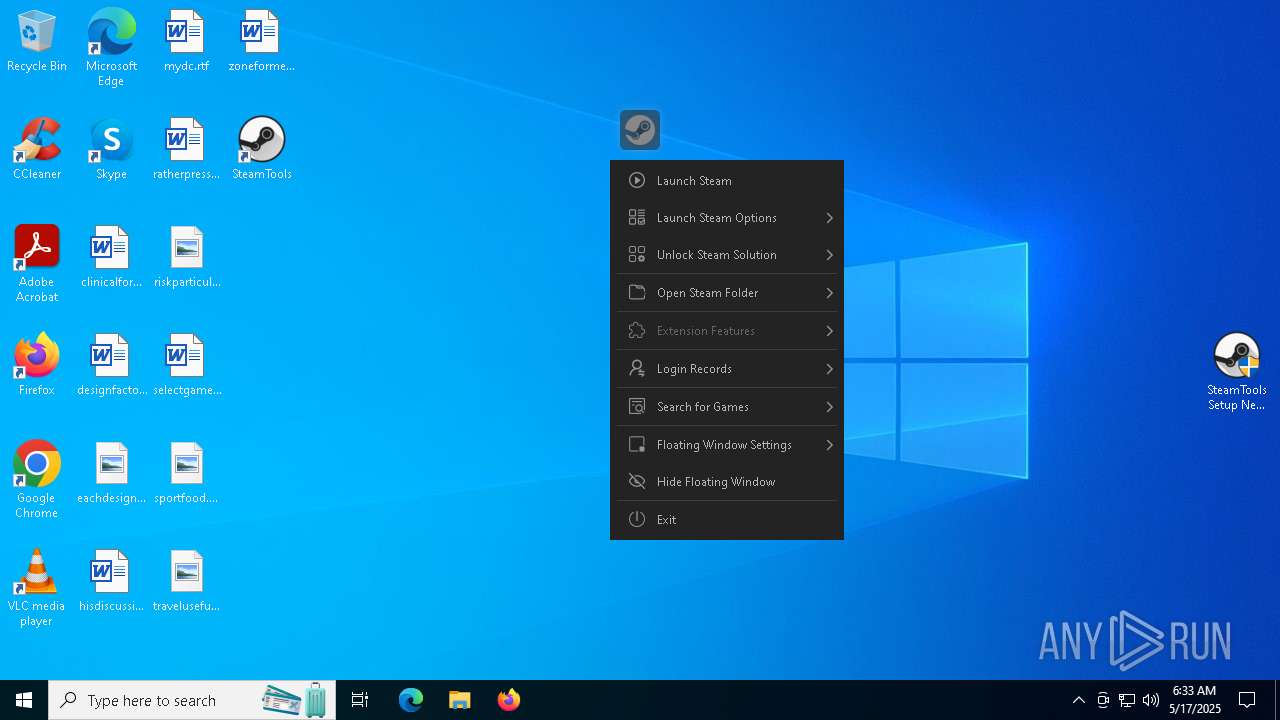The image size is (1280, 720).
Task: Open Search for Games submenu
Action: (727, 407)
